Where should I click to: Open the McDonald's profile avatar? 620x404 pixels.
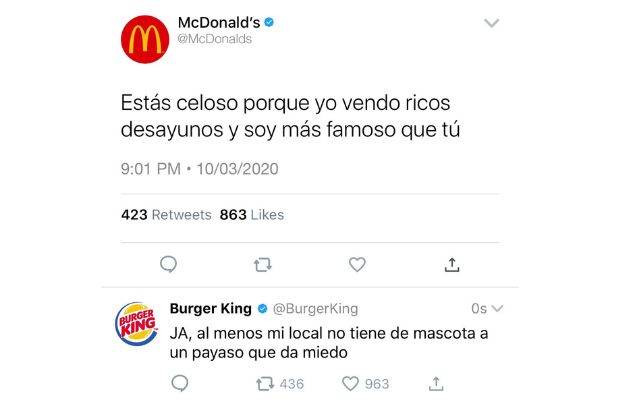[145, 39]
